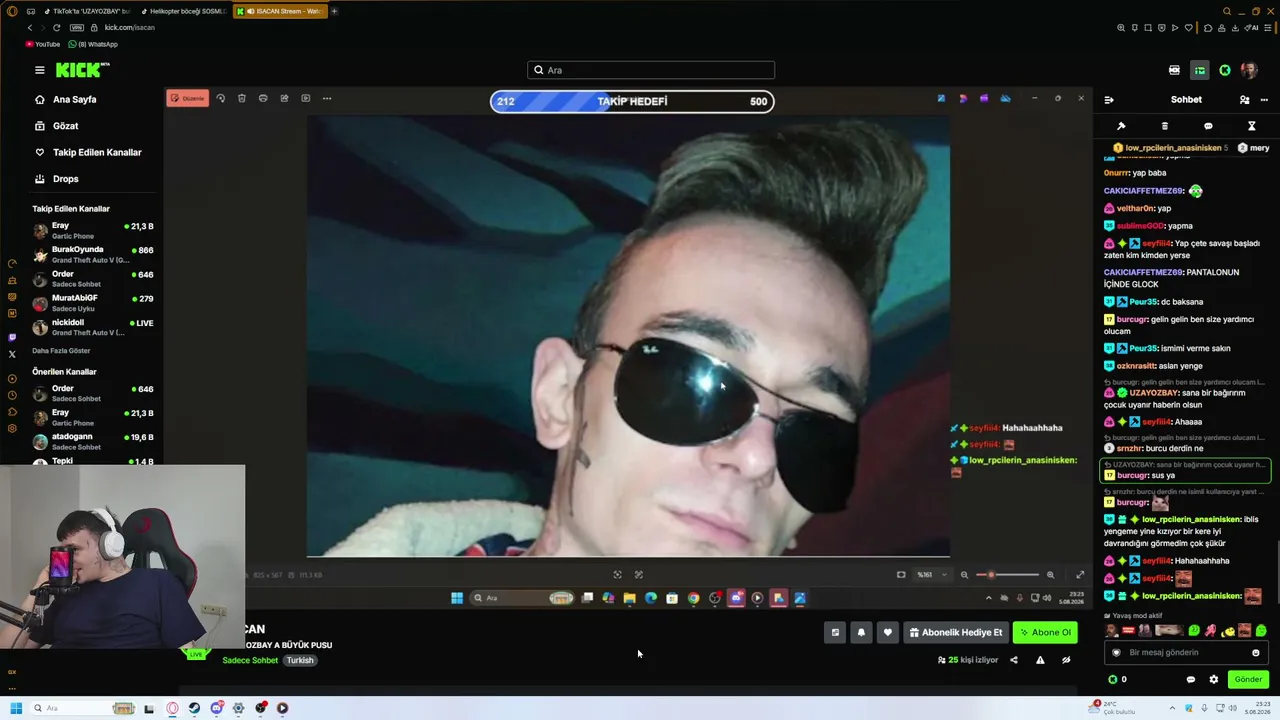The height and width of the screenshot is (720, 1280).
Task: Open followed channel nickidoll
Action: click(93, 327)
